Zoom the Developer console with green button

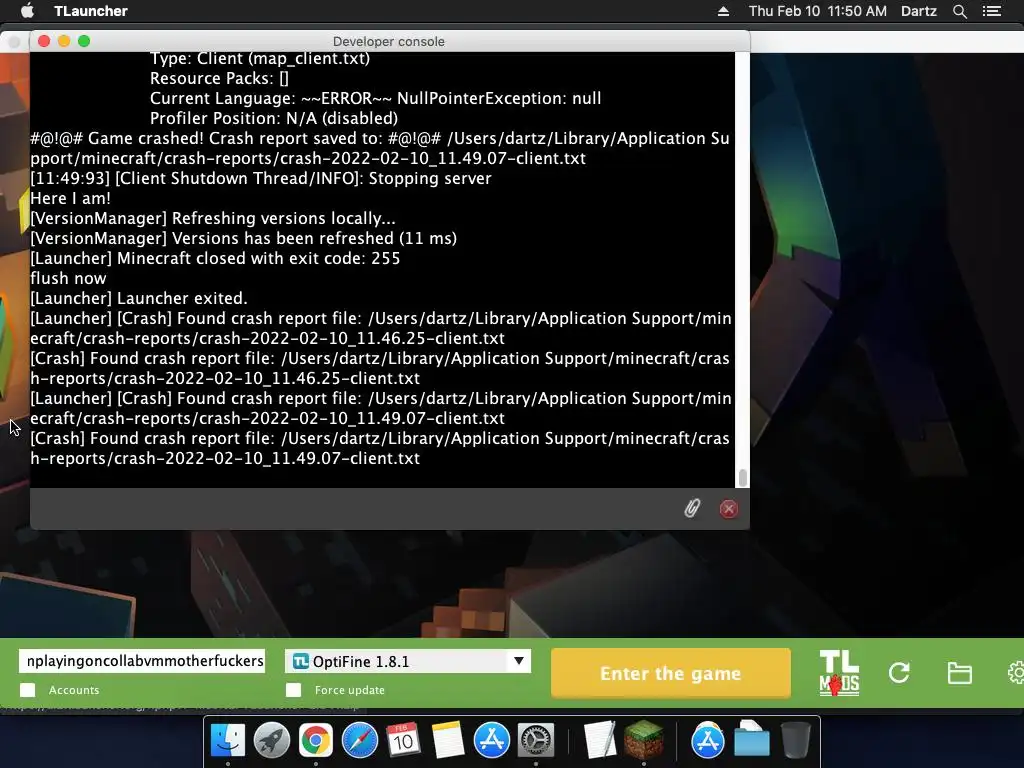(x=84, y=41)
